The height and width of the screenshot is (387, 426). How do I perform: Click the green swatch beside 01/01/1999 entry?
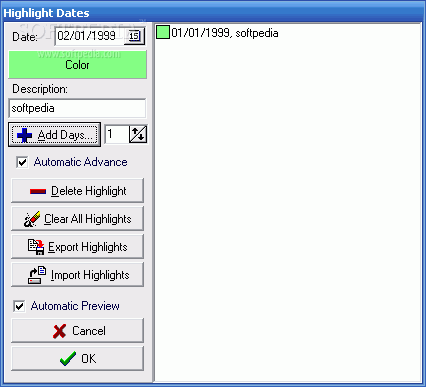tap(163, 32)
